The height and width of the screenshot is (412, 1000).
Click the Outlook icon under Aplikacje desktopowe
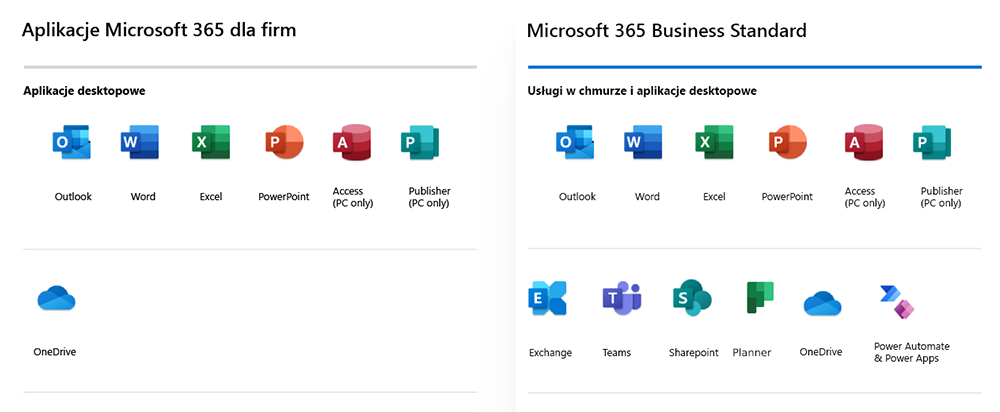coord(71,142)
